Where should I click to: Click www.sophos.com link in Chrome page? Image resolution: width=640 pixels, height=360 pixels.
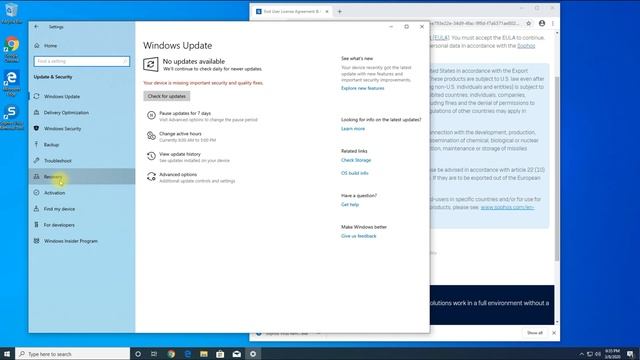(507, 207)
